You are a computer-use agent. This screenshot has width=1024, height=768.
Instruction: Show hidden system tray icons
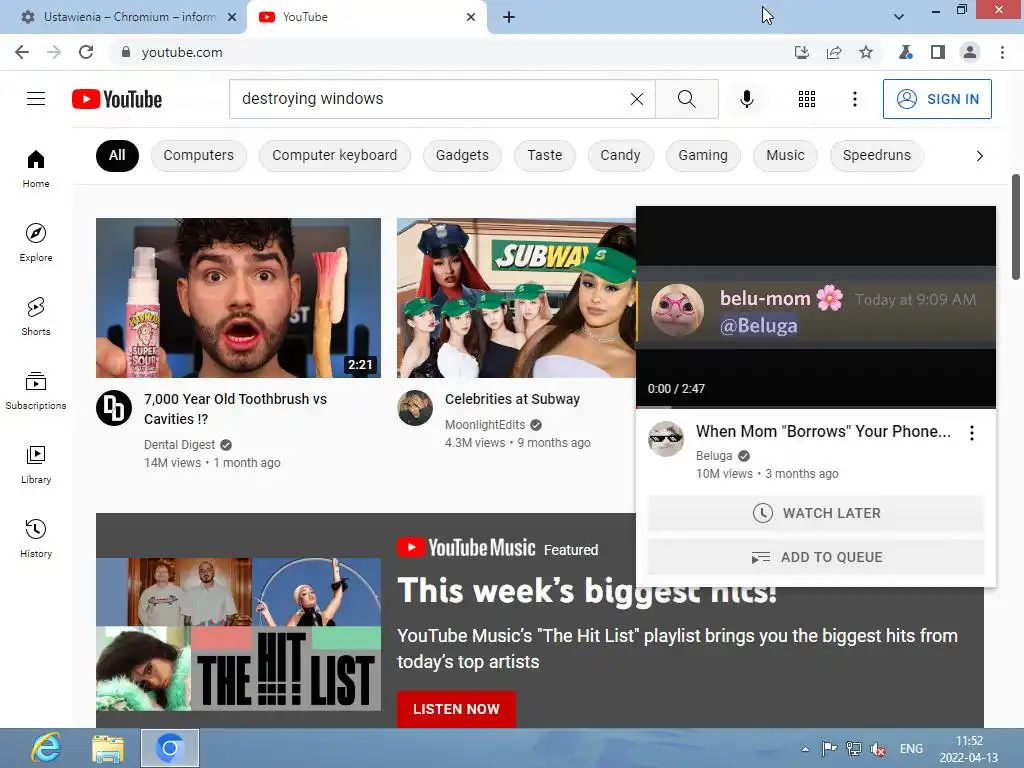tap(805, 748)
